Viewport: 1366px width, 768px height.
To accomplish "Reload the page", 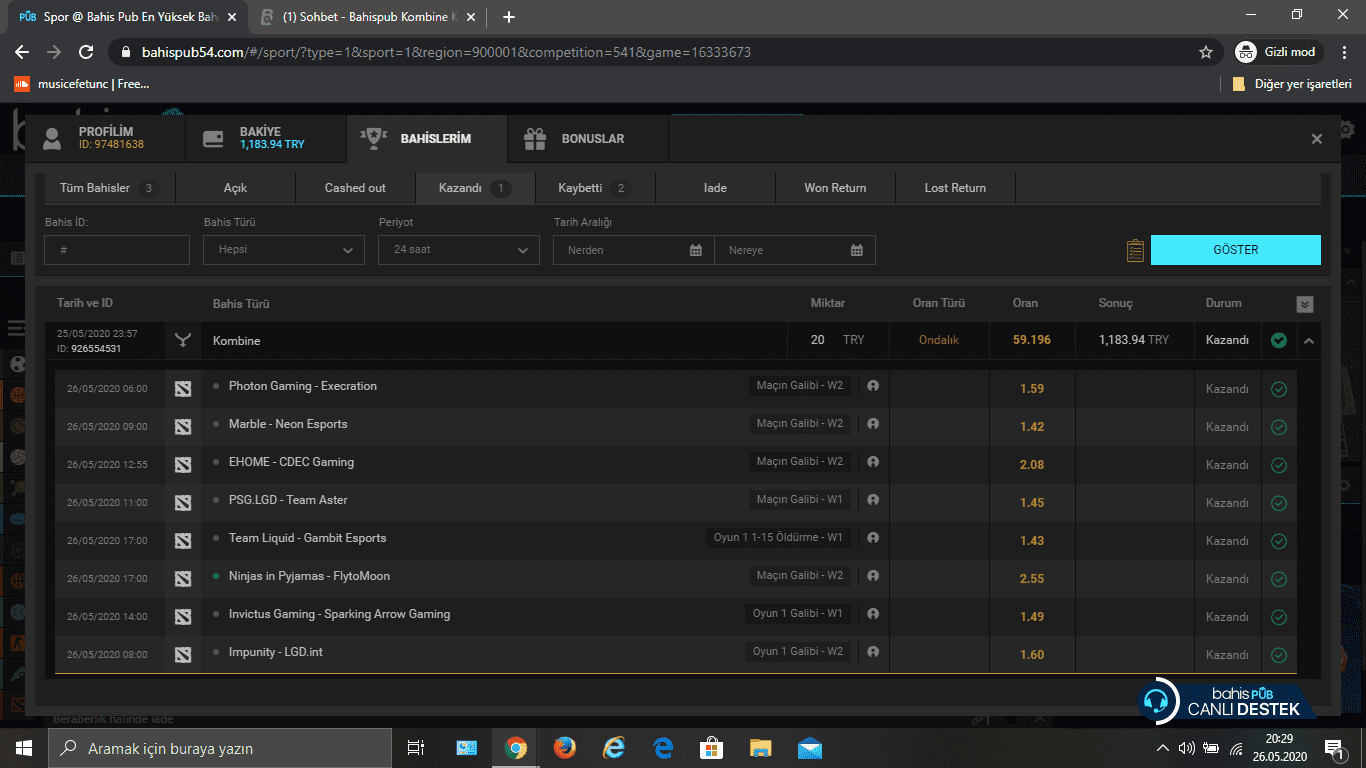I will pyautogui.click(x=86, y=52).
